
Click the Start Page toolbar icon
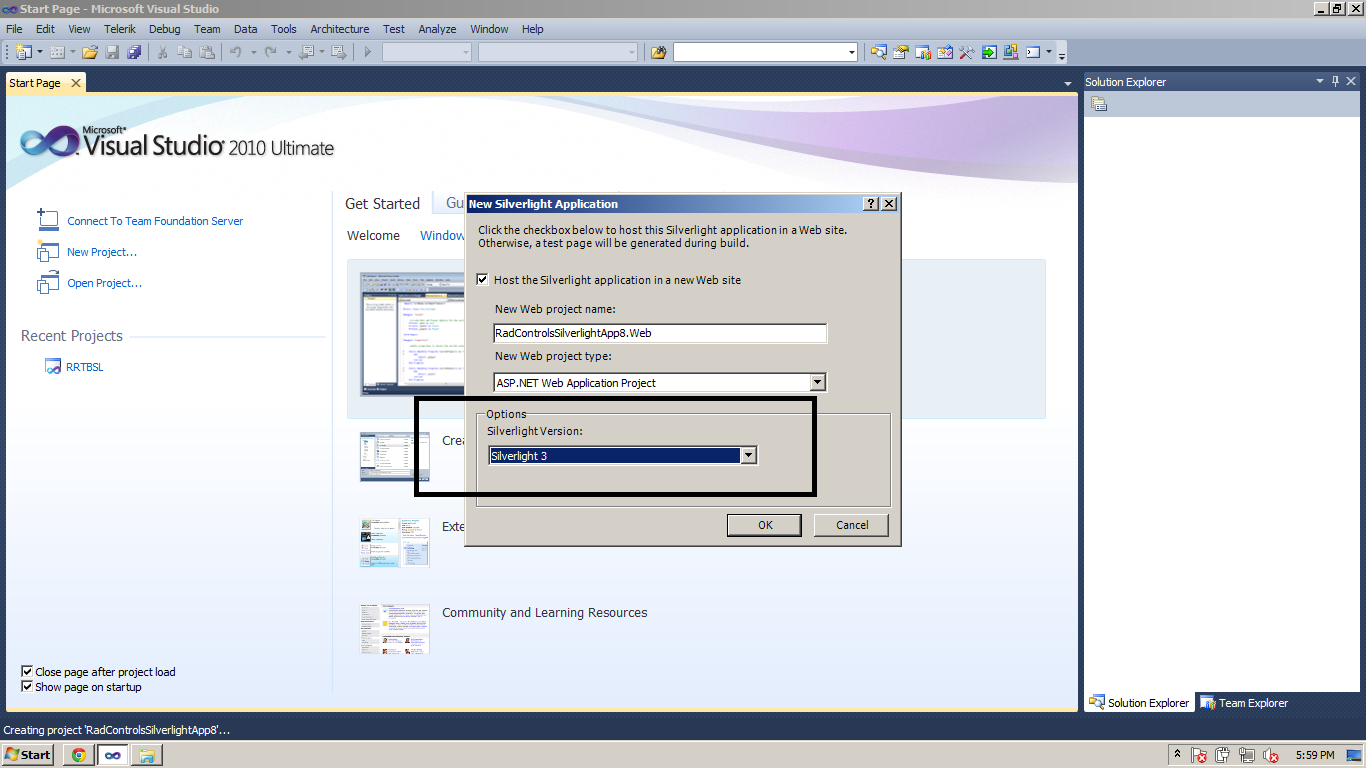[1011, 52]
